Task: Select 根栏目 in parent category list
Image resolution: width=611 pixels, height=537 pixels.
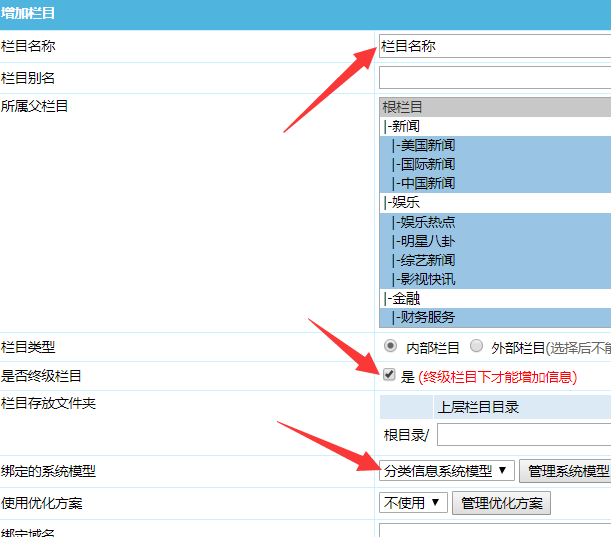Action: coord(495,107)
